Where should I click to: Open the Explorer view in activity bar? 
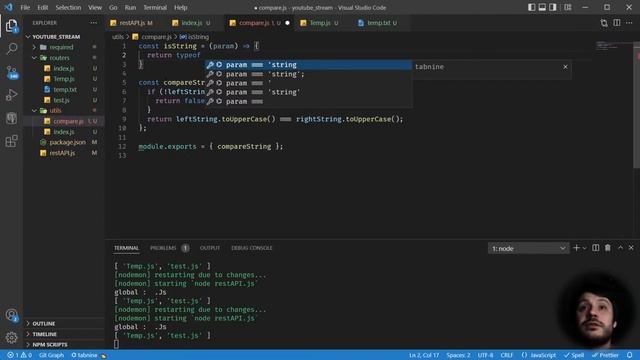(11, 26)
